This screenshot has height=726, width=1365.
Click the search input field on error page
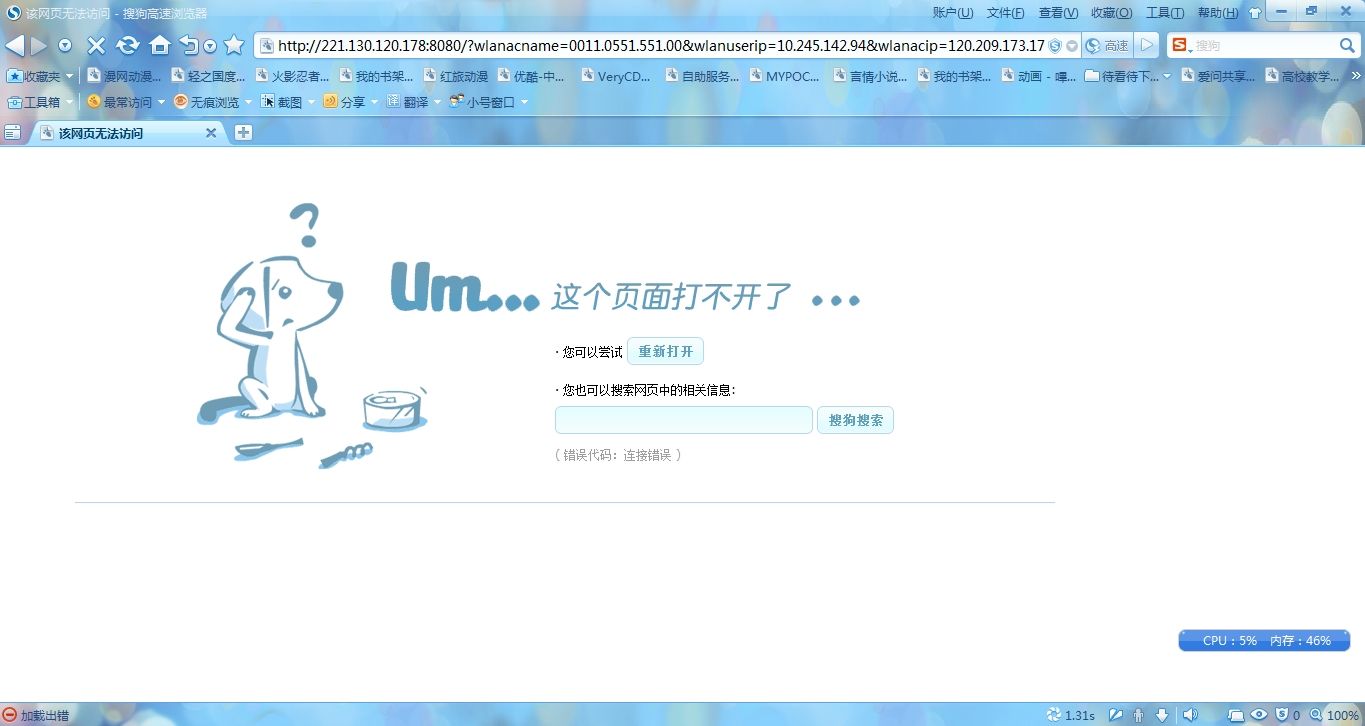683,420
